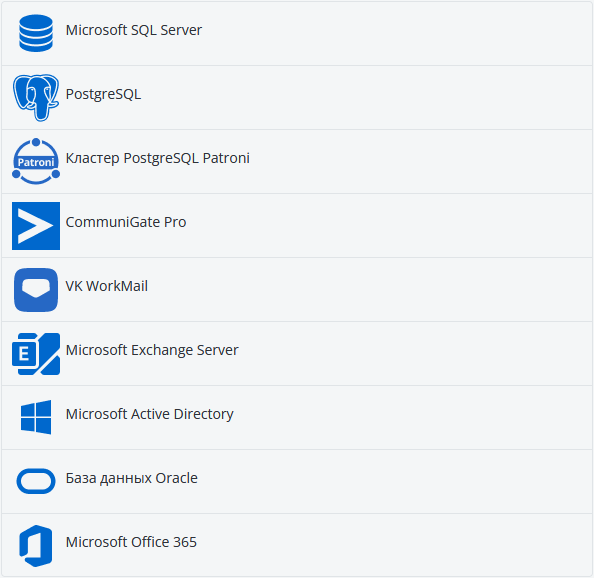The height and width of the screenshot is (578, 594).
Task: Click the Microsoft SQL Server database icon
Action: [36, 33]
